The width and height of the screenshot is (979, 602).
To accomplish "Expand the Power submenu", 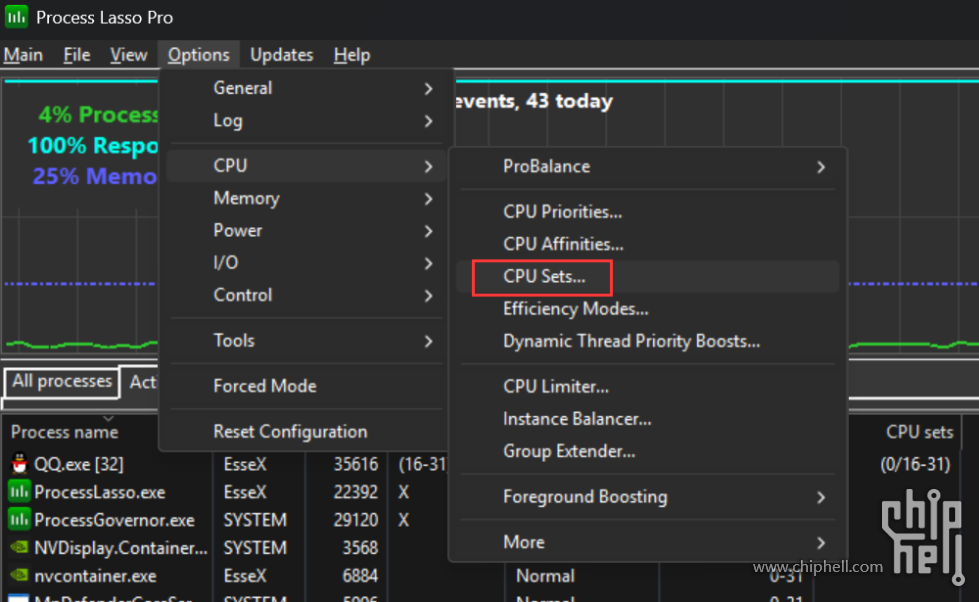I will click(307, 230).
